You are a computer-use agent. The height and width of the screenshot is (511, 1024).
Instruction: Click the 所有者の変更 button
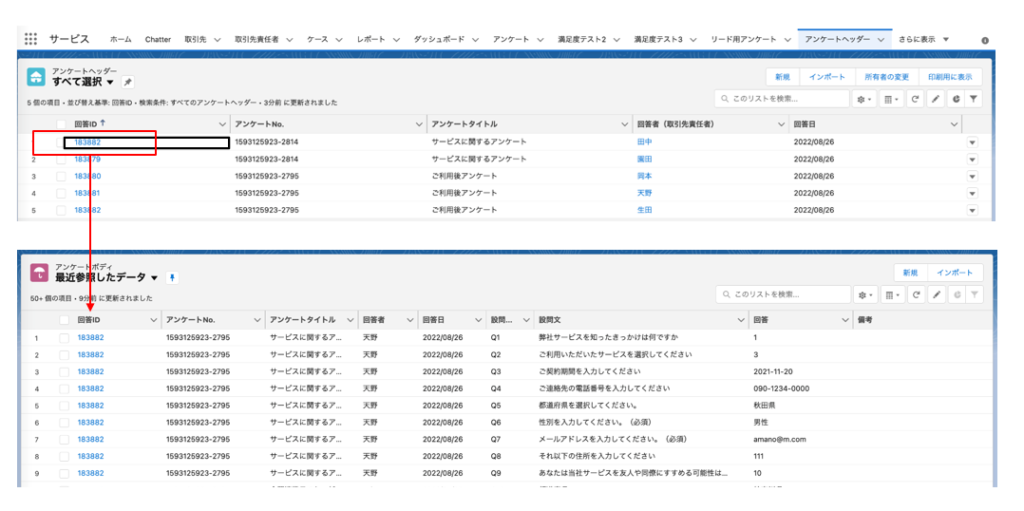[886, 77]
